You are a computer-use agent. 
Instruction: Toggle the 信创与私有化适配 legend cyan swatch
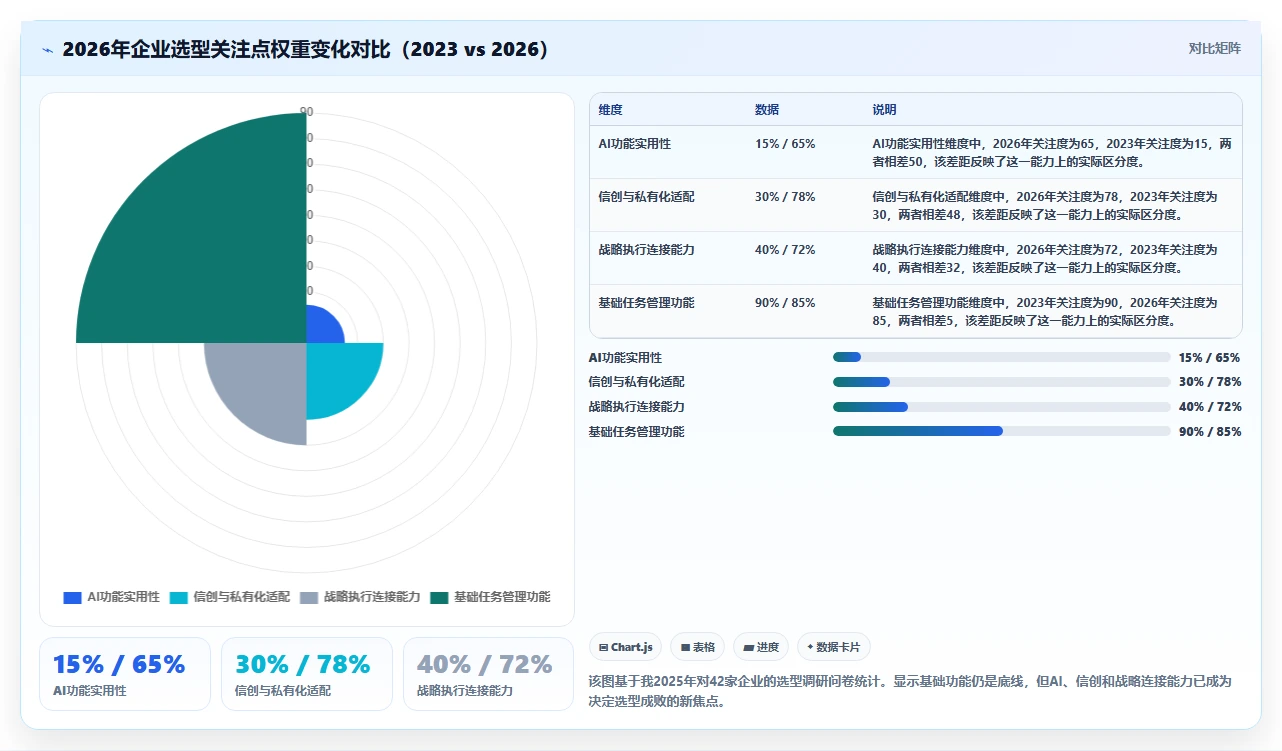tap(179, 597)
